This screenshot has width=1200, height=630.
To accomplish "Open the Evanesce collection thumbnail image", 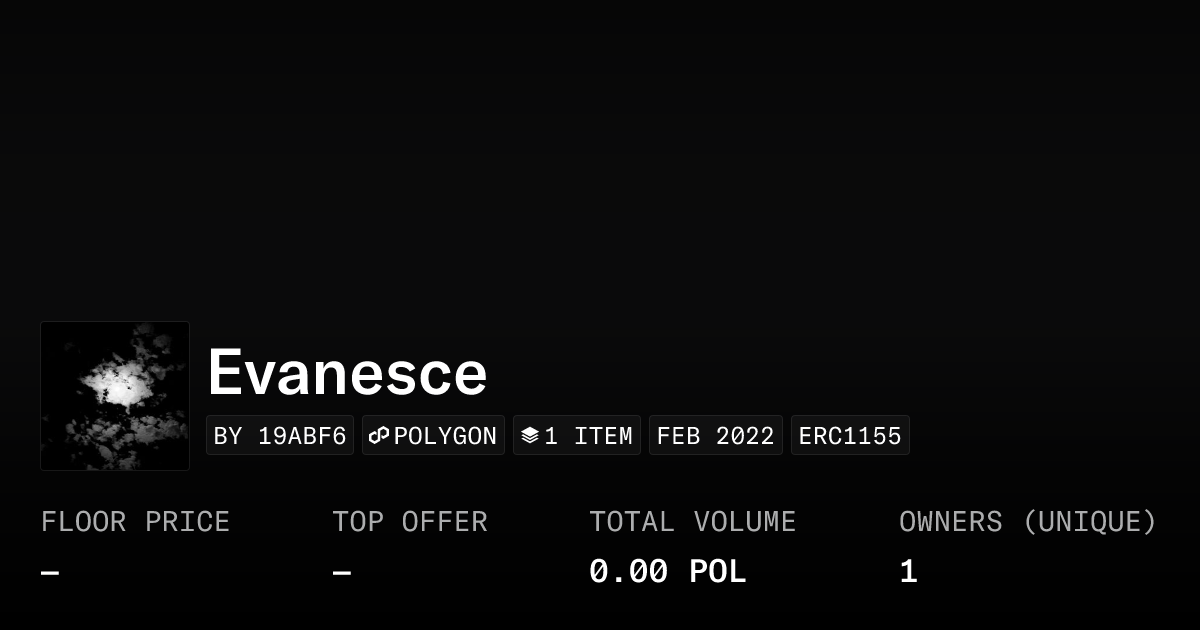I will coord(115,396).
